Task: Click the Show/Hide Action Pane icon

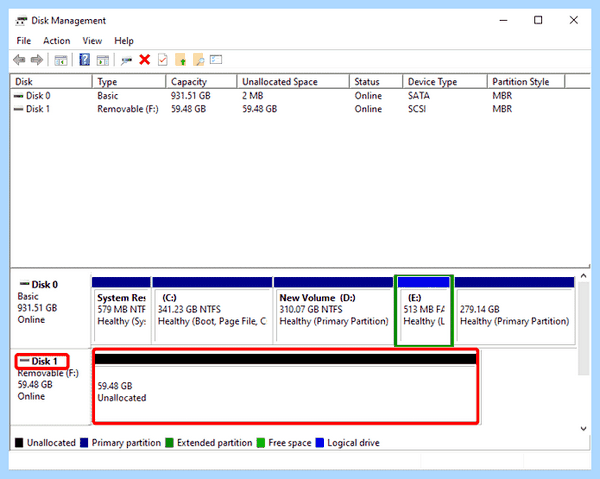Action: pos(103,60)
